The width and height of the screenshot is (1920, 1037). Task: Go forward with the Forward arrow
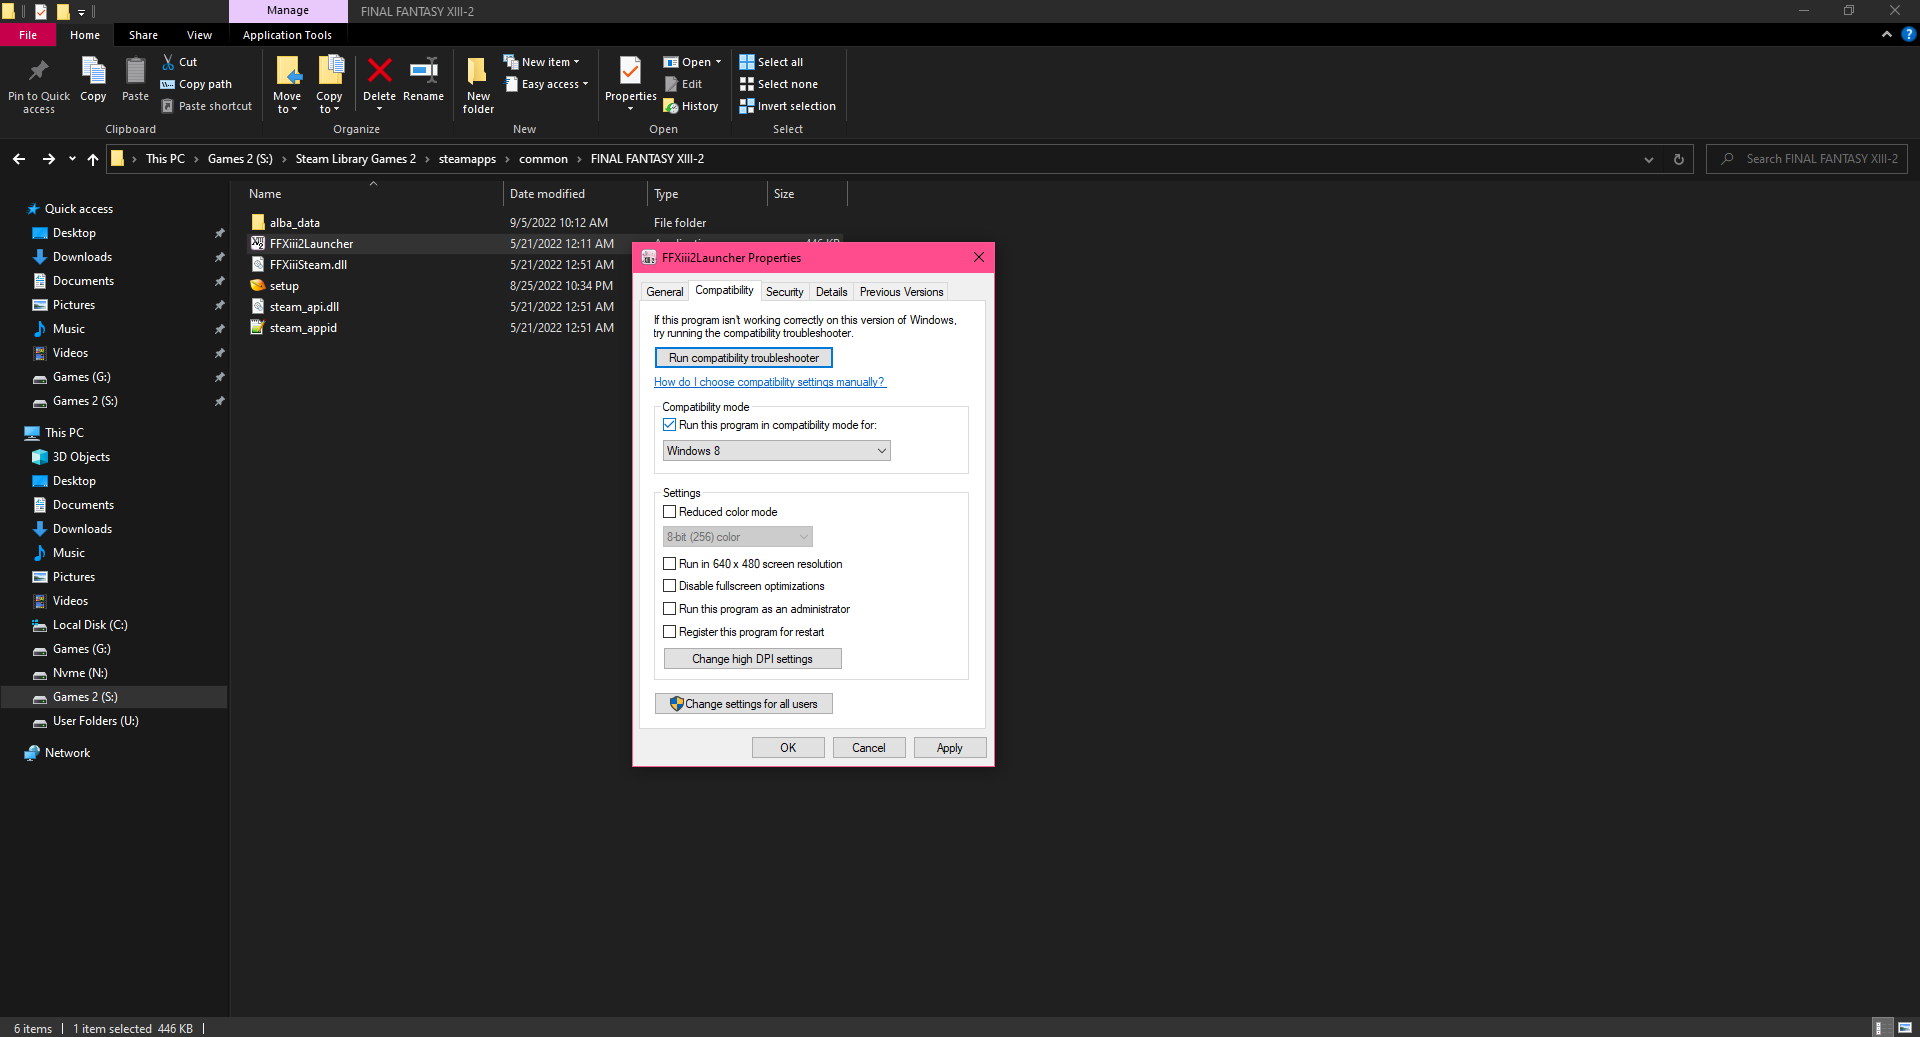pos(48,159)
